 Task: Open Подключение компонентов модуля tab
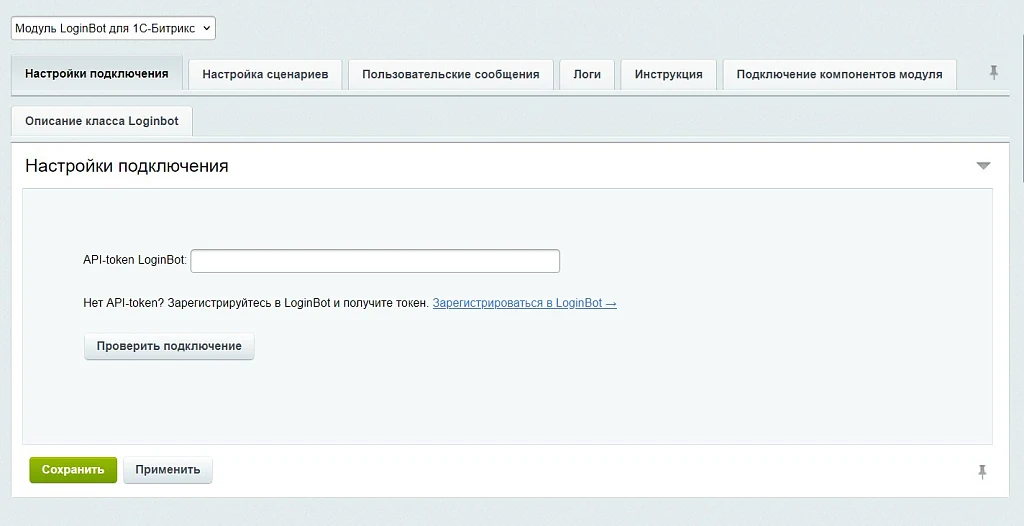(839, 74)
